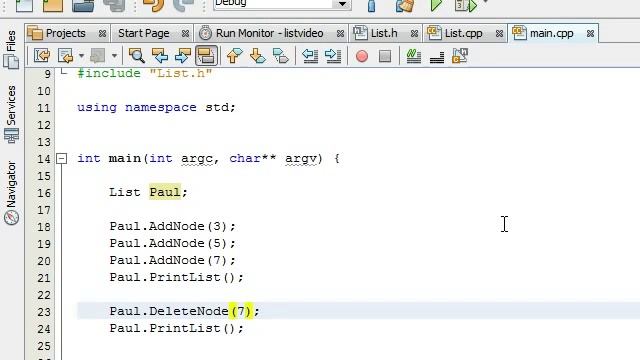Image resolution: width=640 pixels, height=360 pixels.
Task: Click the PrintList() call on line 24
Action: 176,328
